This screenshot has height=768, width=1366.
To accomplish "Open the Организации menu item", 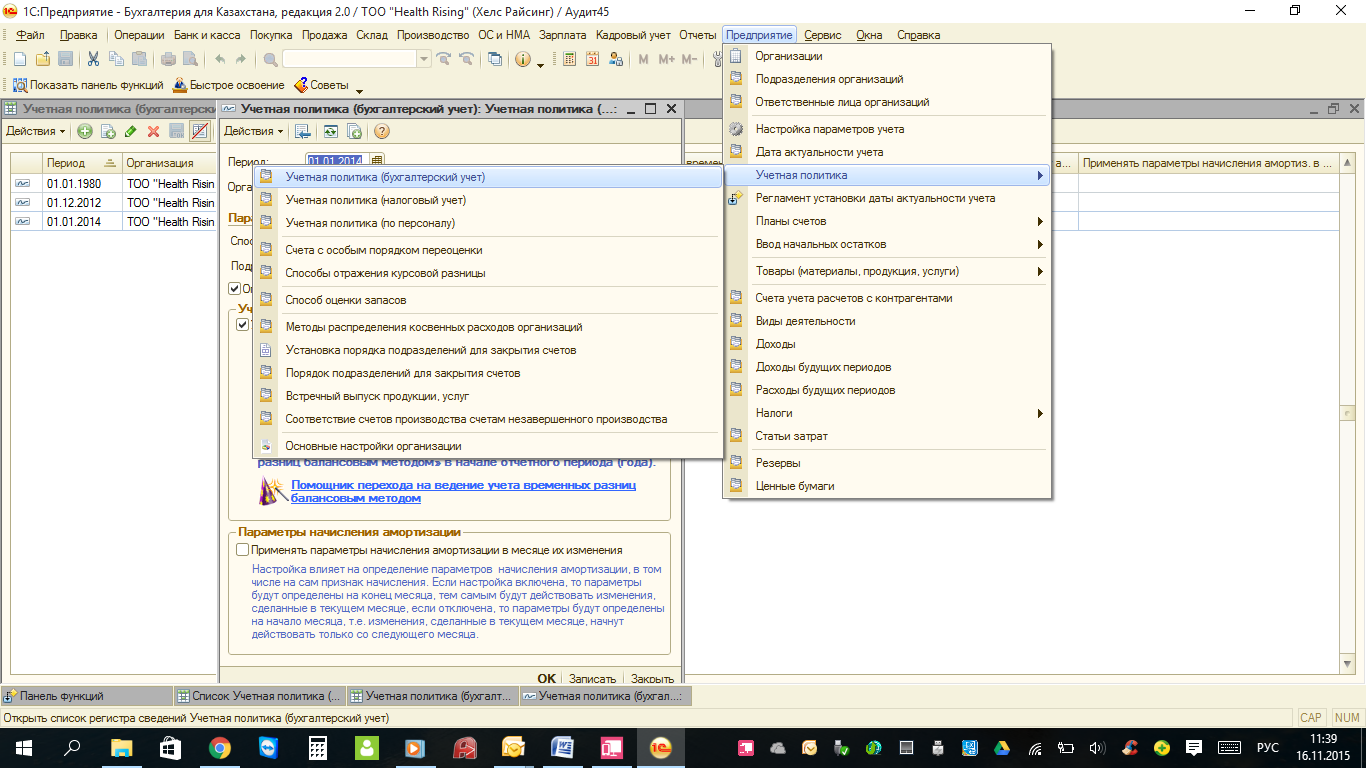I will 887,56.
